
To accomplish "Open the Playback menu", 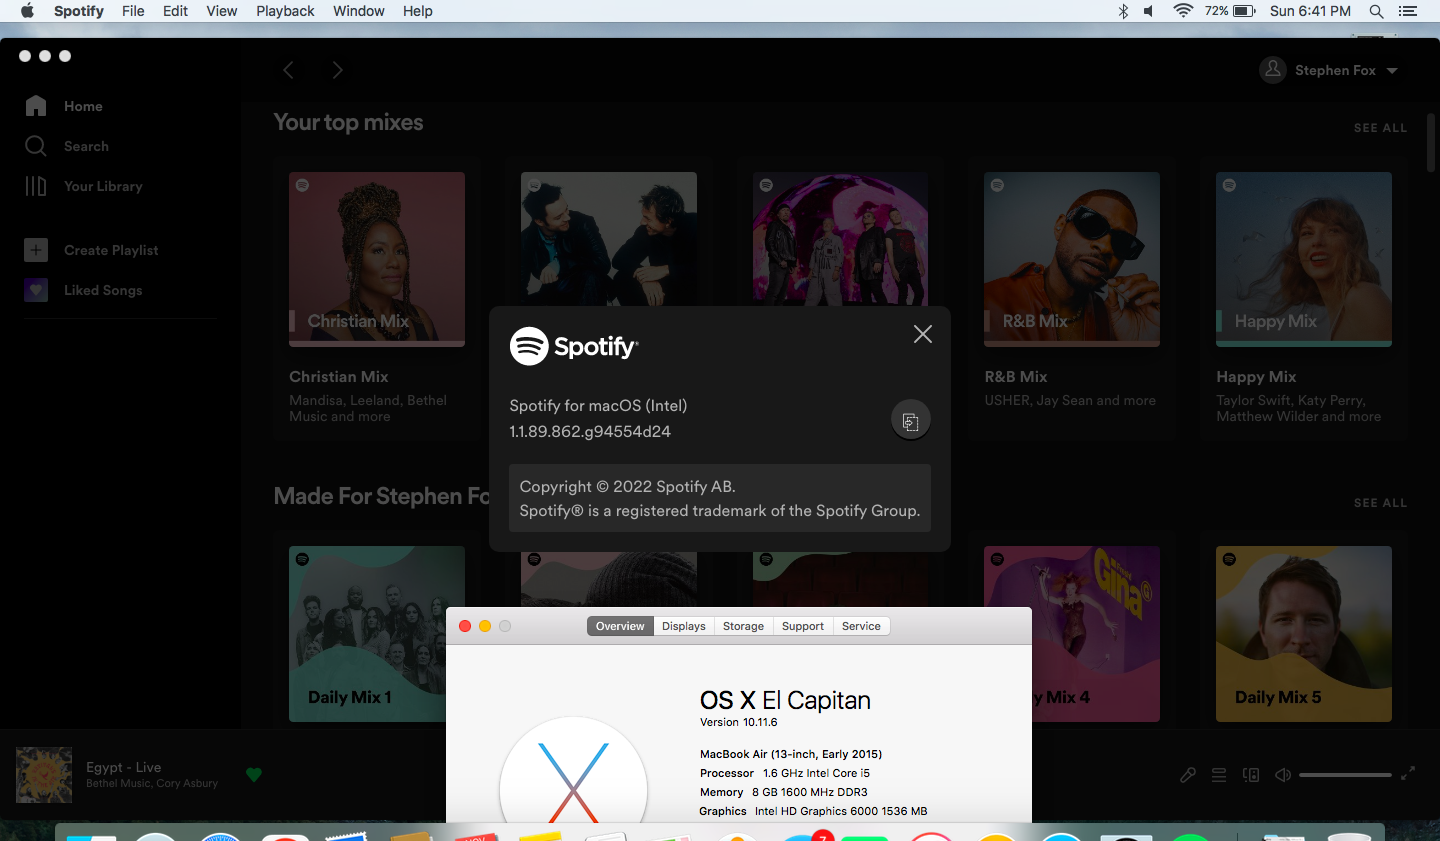I will pyautogui.click(x=285, y=11).
